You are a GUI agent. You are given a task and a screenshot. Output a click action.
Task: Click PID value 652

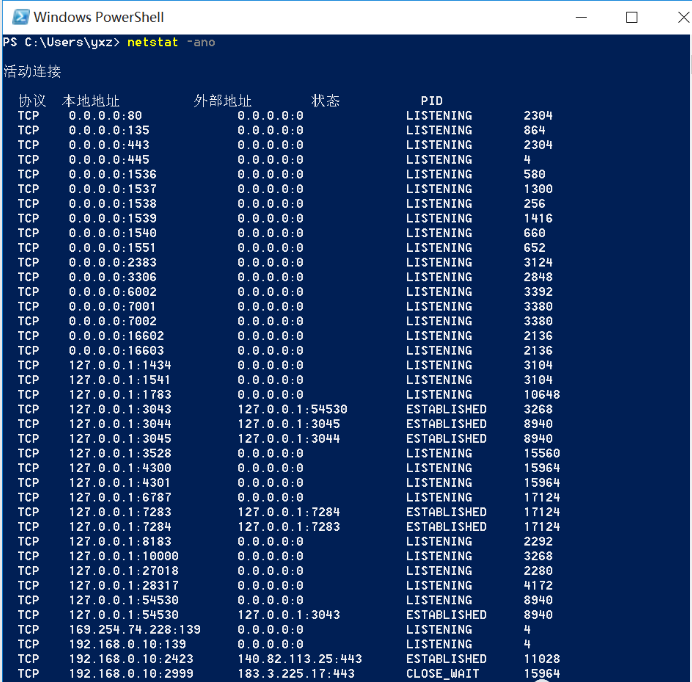[x=534, y=248]
